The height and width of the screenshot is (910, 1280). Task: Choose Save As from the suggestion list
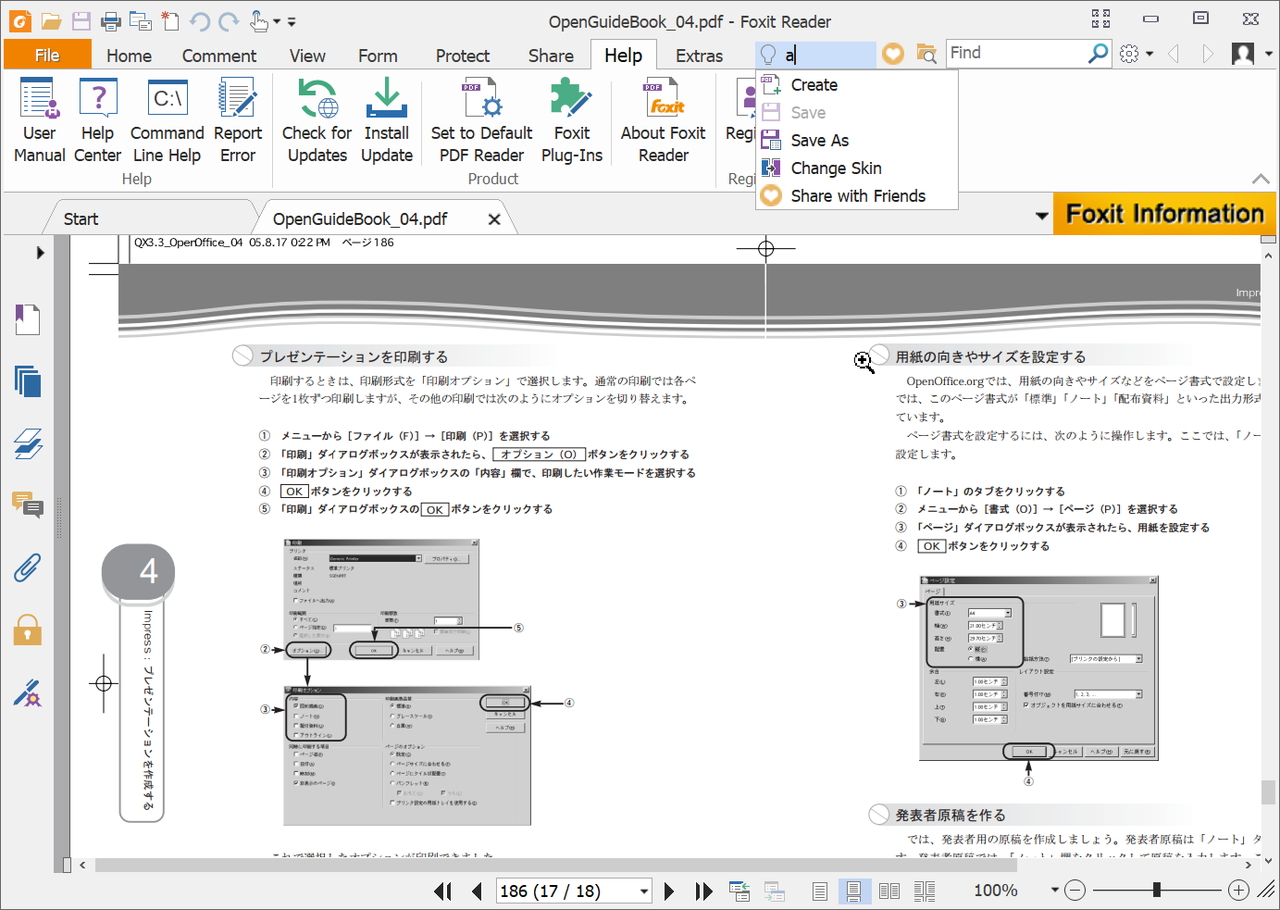coord(857,140)
